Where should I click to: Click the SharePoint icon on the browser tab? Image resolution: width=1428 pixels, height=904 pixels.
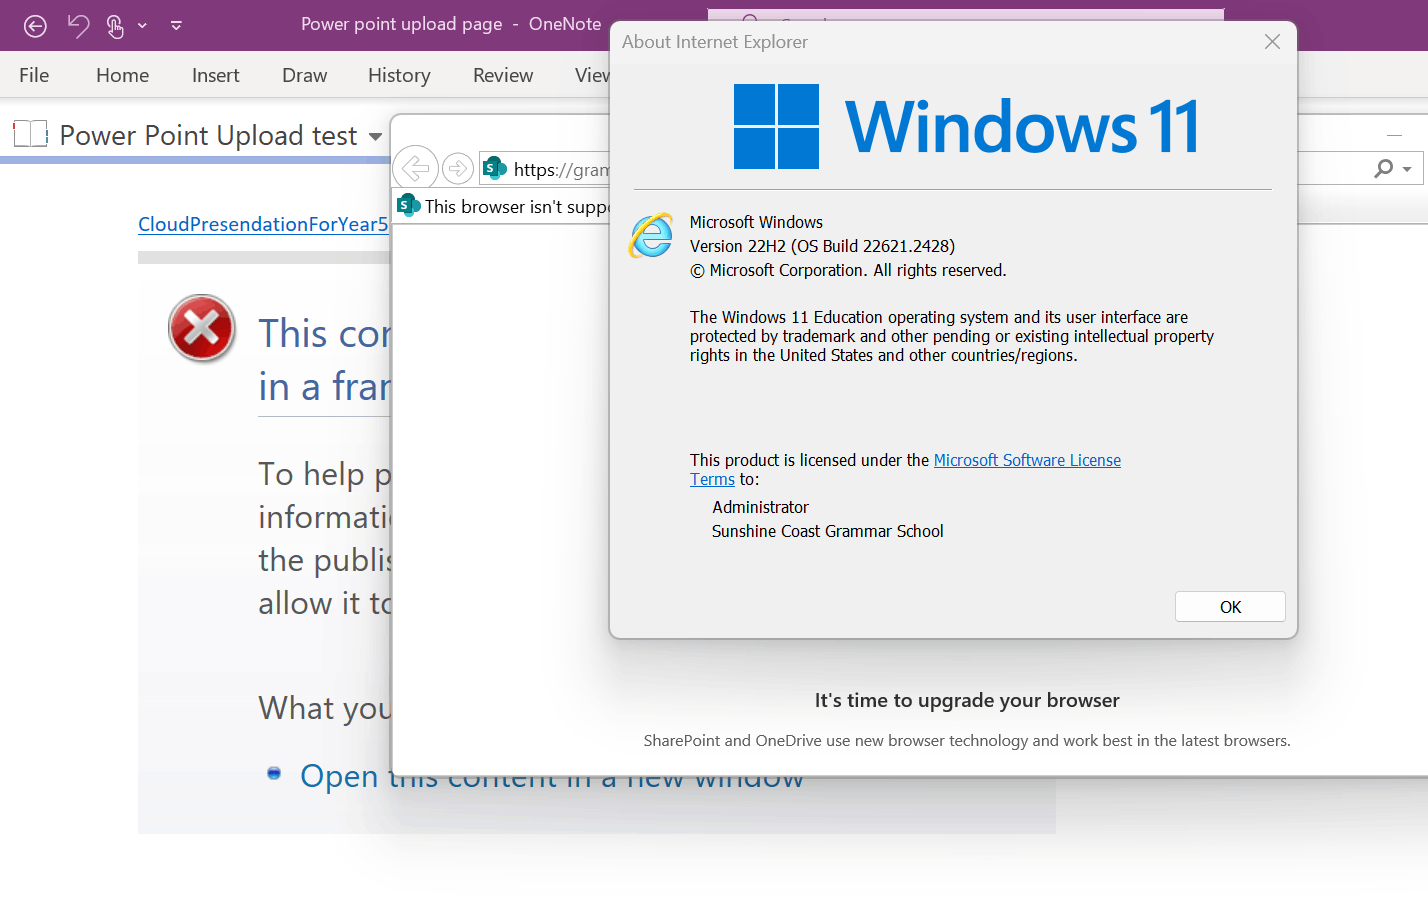[408, 205]
